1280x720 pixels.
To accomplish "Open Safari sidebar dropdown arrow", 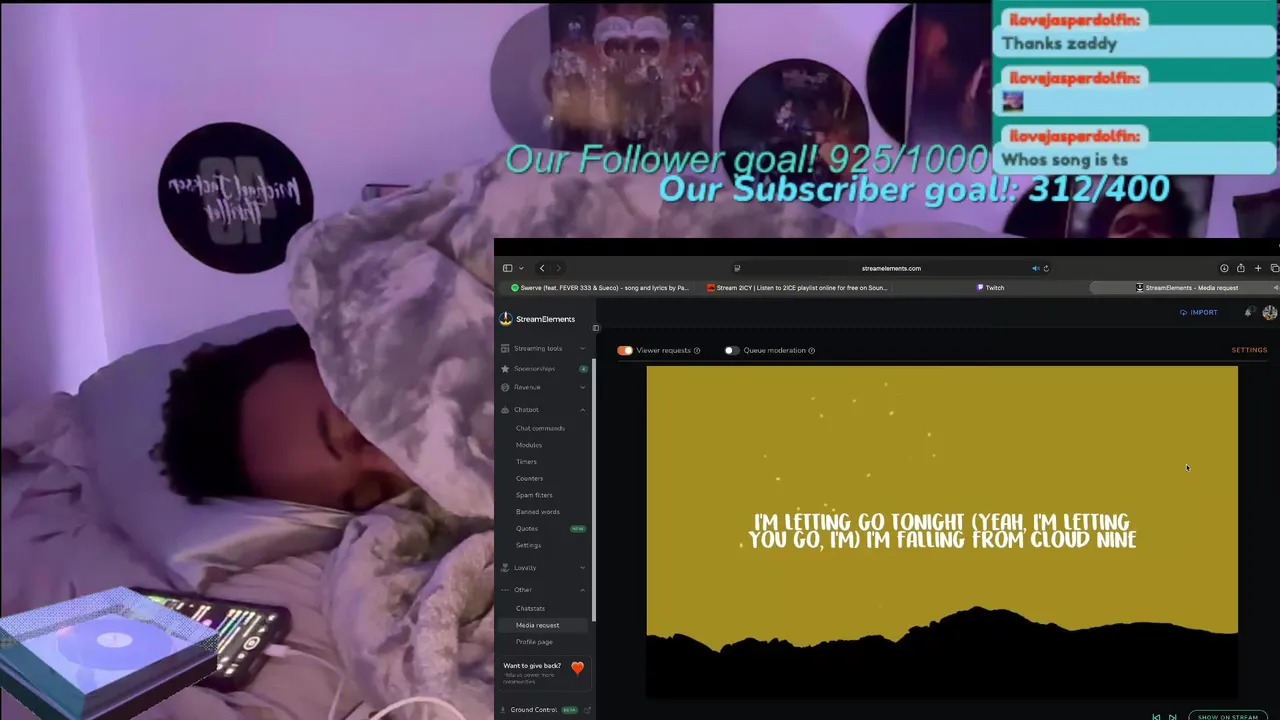I will tap(521, 268).
